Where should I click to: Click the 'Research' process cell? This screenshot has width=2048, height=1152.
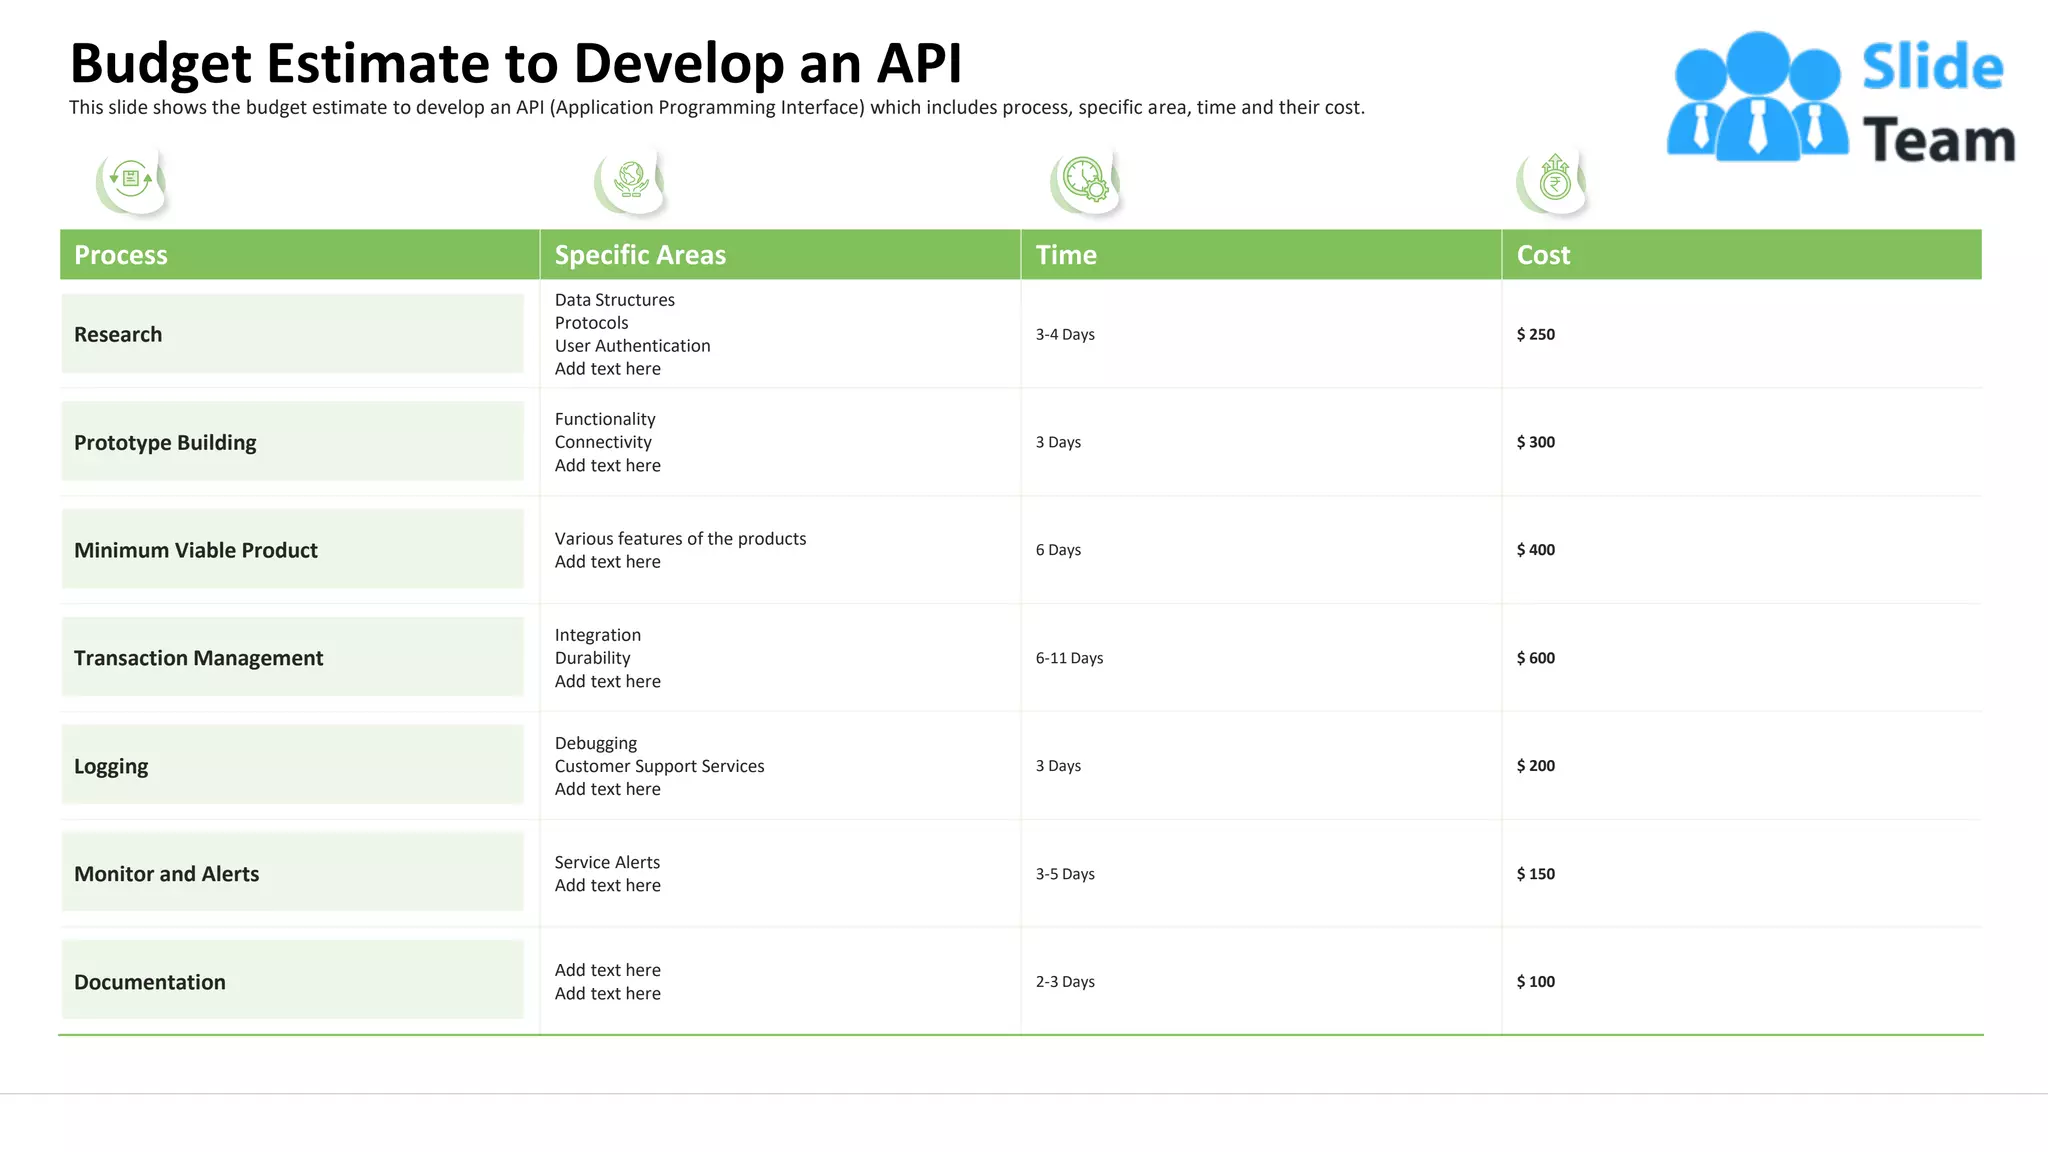[292, 334]
